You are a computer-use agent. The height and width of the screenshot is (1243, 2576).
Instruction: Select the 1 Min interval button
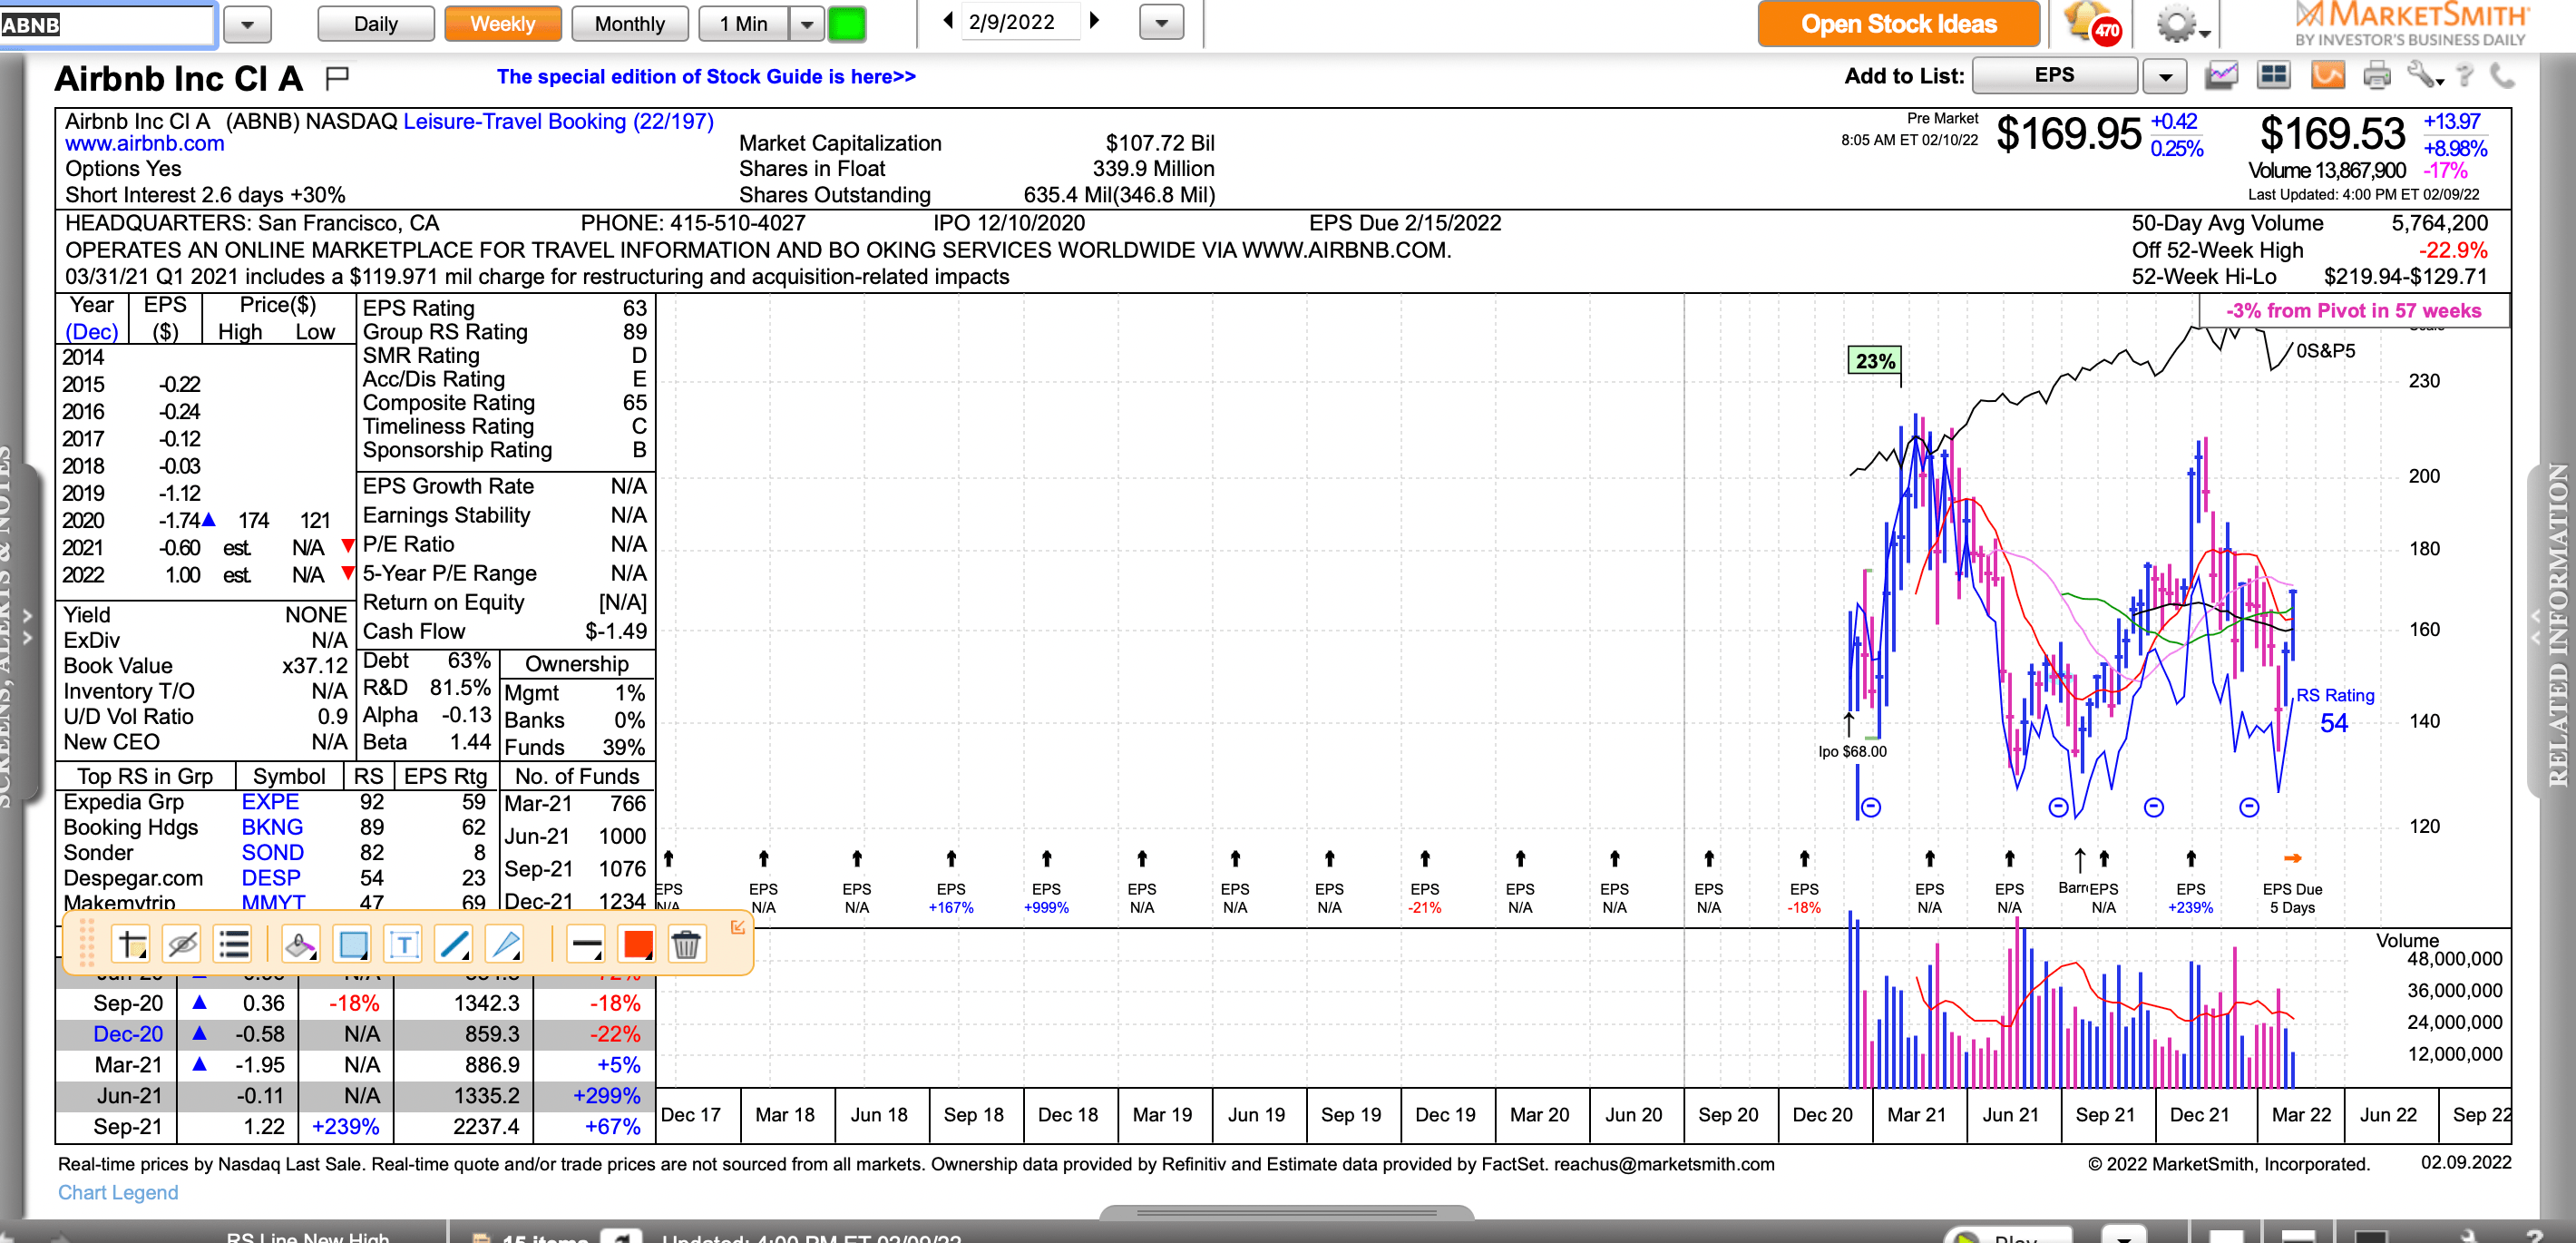(744, 23)
